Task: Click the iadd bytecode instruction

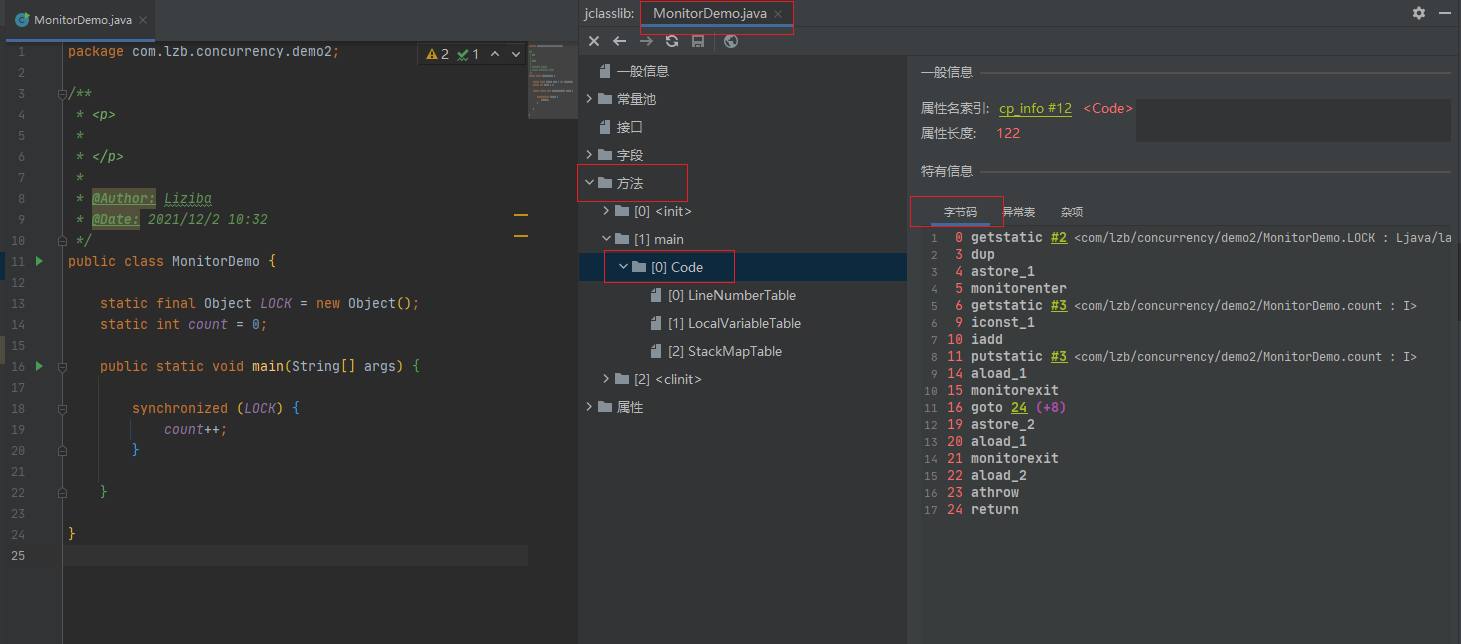Action: point(987,340)
